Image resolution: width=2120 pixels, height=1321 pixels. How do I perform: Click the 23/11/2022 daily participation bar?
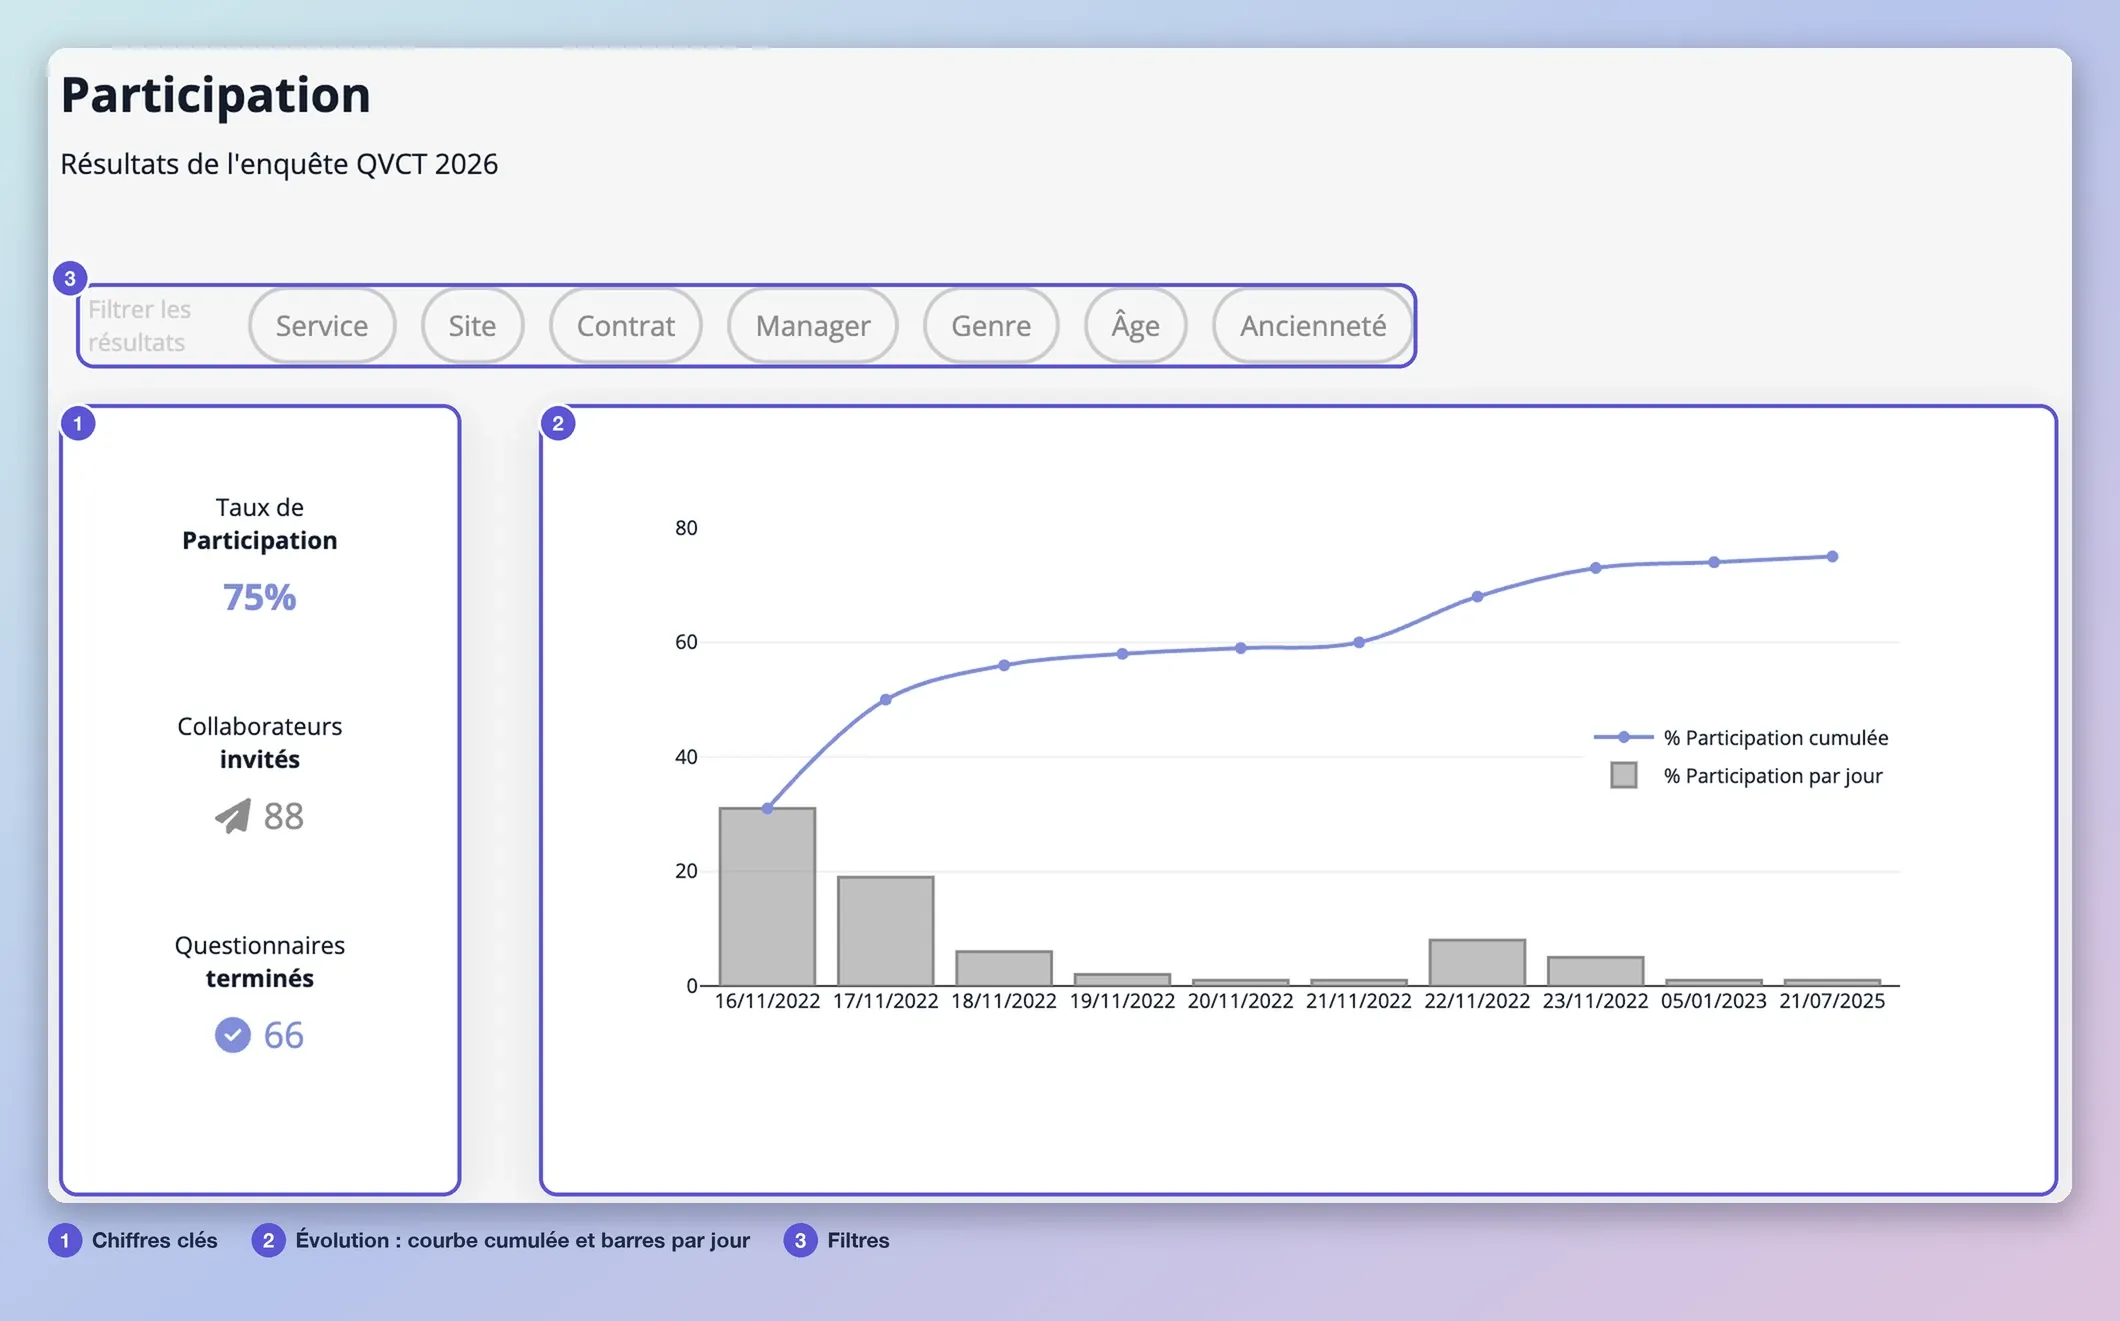point(1596,971)
